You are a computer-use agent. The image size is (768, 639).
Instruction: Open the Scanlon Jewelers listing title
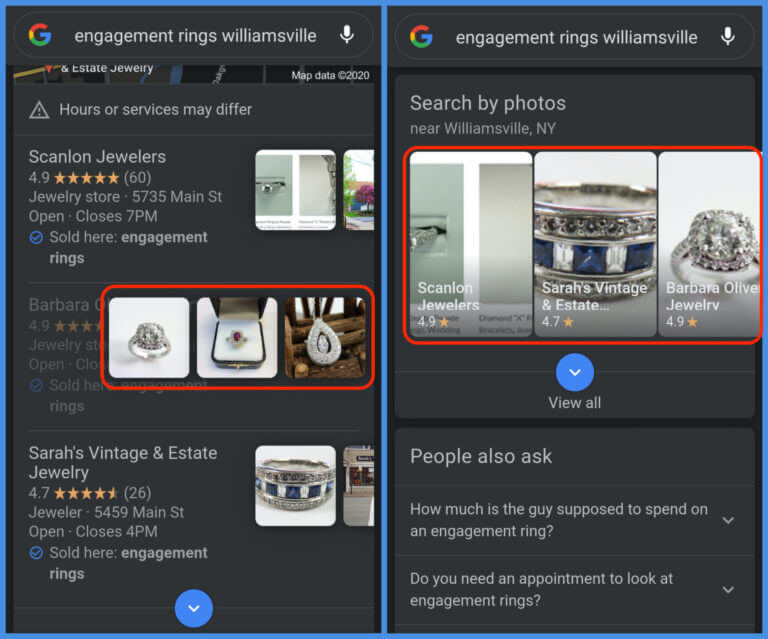[x=97, y=157]
